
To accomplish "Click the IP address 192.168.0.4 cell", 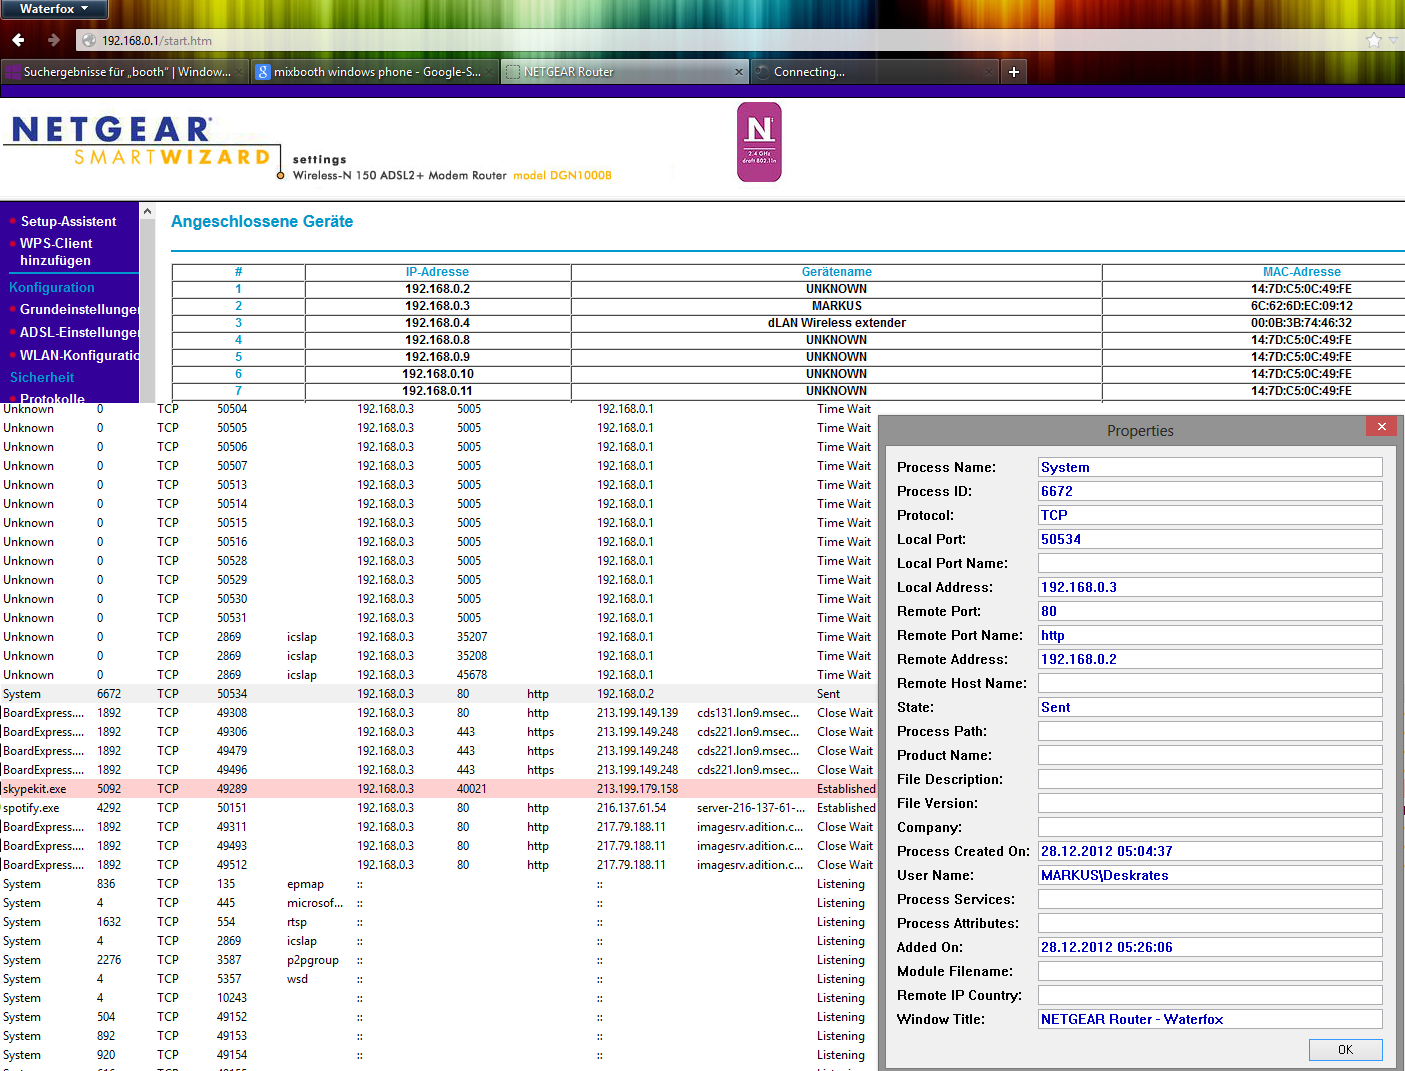I will (x=437, y=323).
